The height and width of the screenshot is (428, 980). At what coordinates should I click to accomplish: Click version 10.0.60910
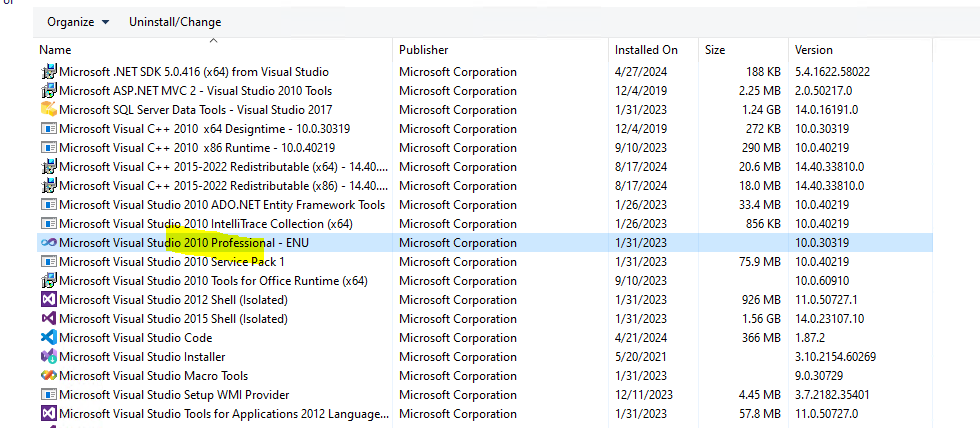[x=822, y=281]
